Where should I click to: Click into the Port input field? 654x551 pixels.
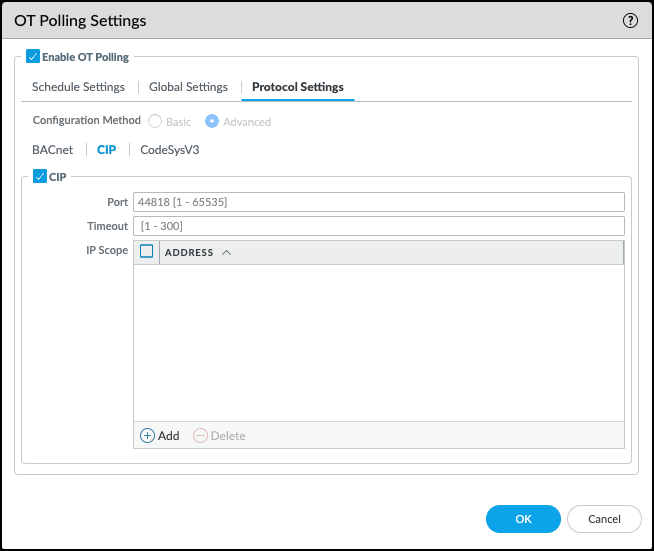(x=378, y=202)
